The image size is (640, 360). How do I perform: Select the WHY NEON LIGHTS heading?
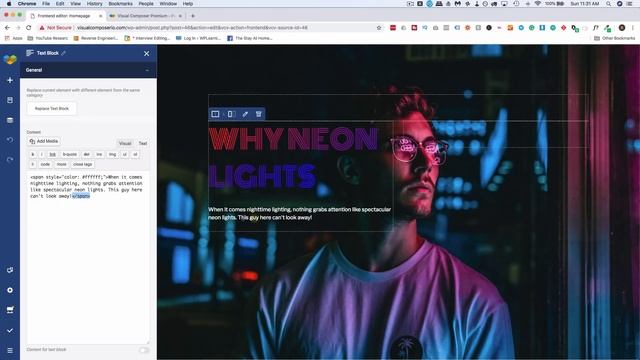point(293,157)
